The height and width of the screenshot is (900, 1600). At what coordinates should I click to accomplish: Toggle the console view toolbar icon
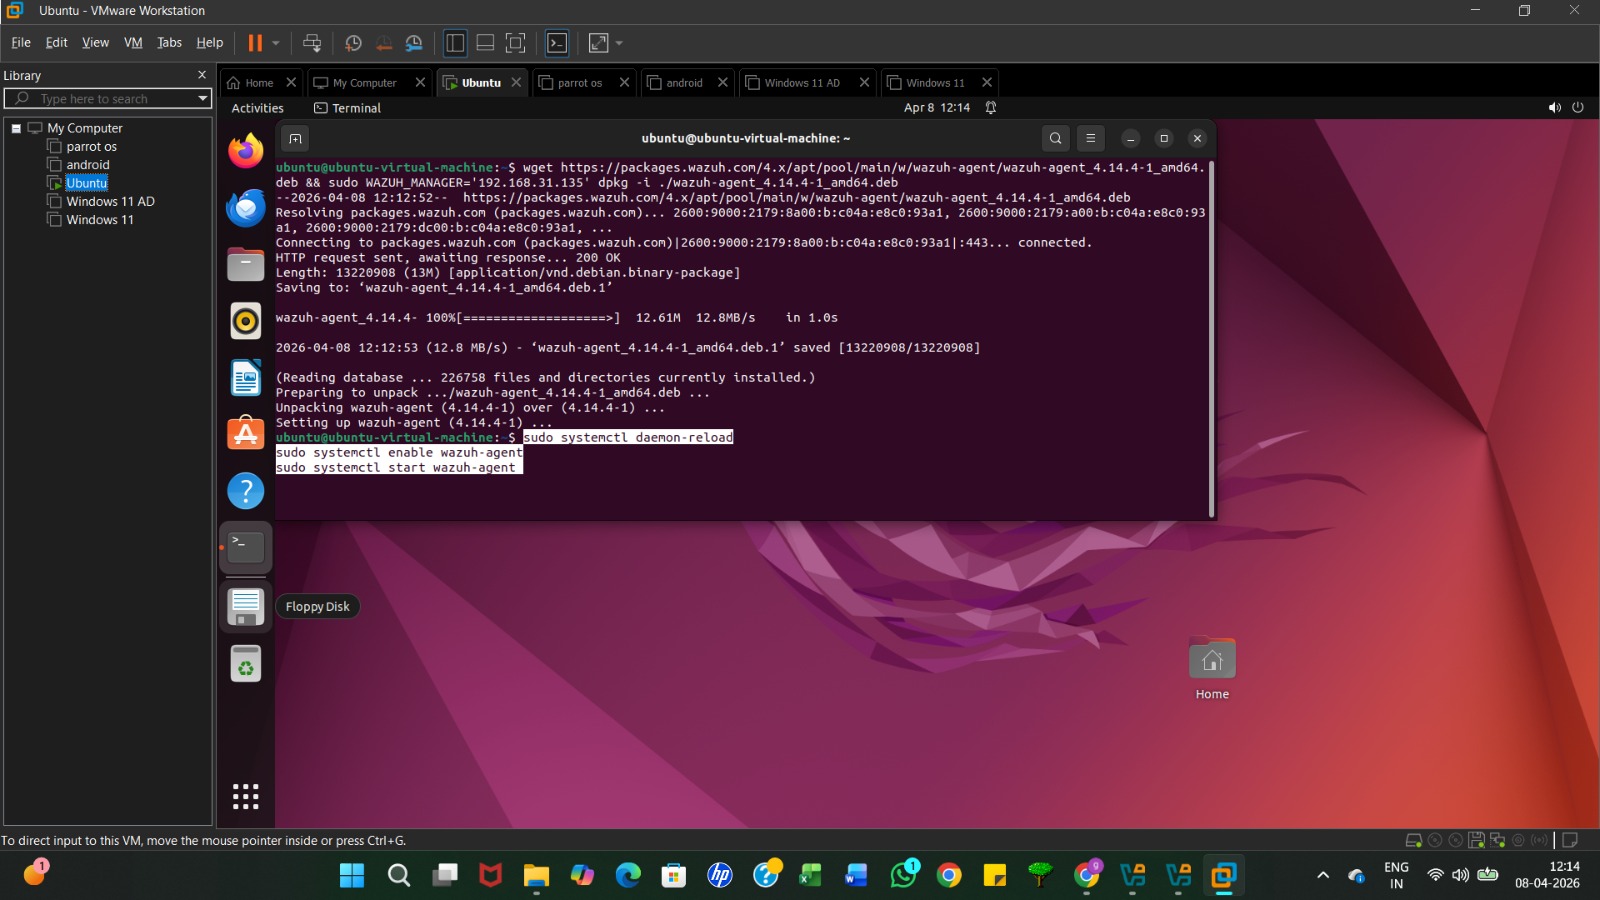pos(557,43)
